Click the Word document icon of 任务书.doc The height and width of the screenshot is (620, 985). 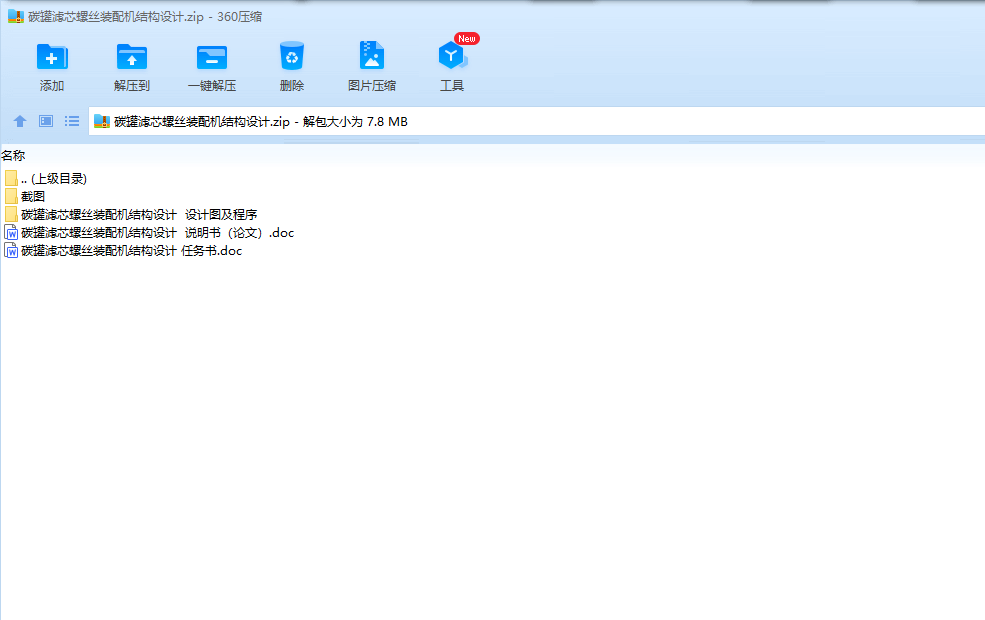11,251
